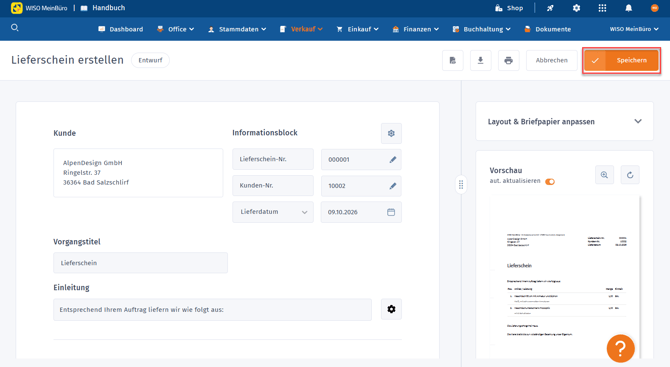670x367 pixels.
Task: Click the Einleitung text field
Action: click(212, 310)
